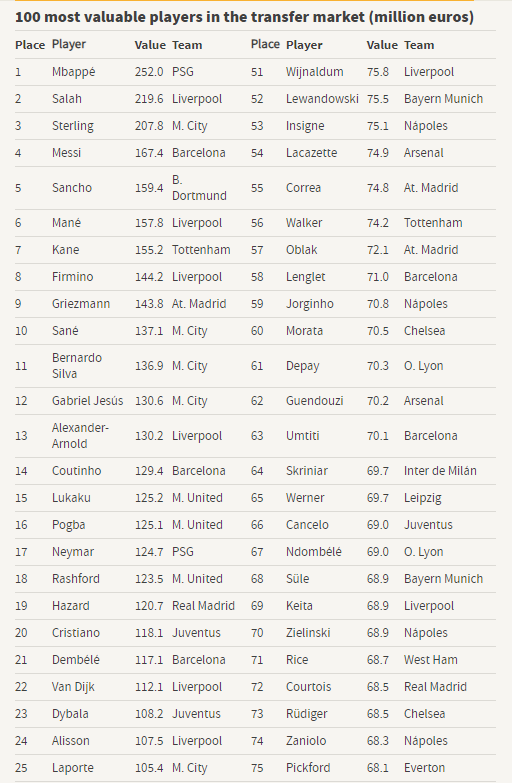
Task: Click the first Player column header
Action: tap(68, 44)
